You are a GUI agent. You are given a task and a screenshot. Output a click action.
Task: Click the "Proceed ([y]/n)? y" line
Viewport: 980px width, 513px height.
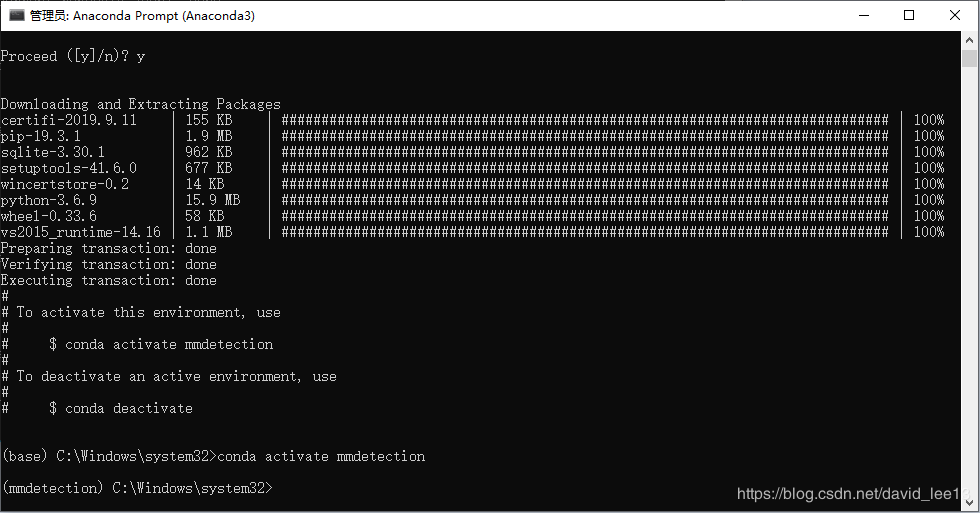pos(73,56)
